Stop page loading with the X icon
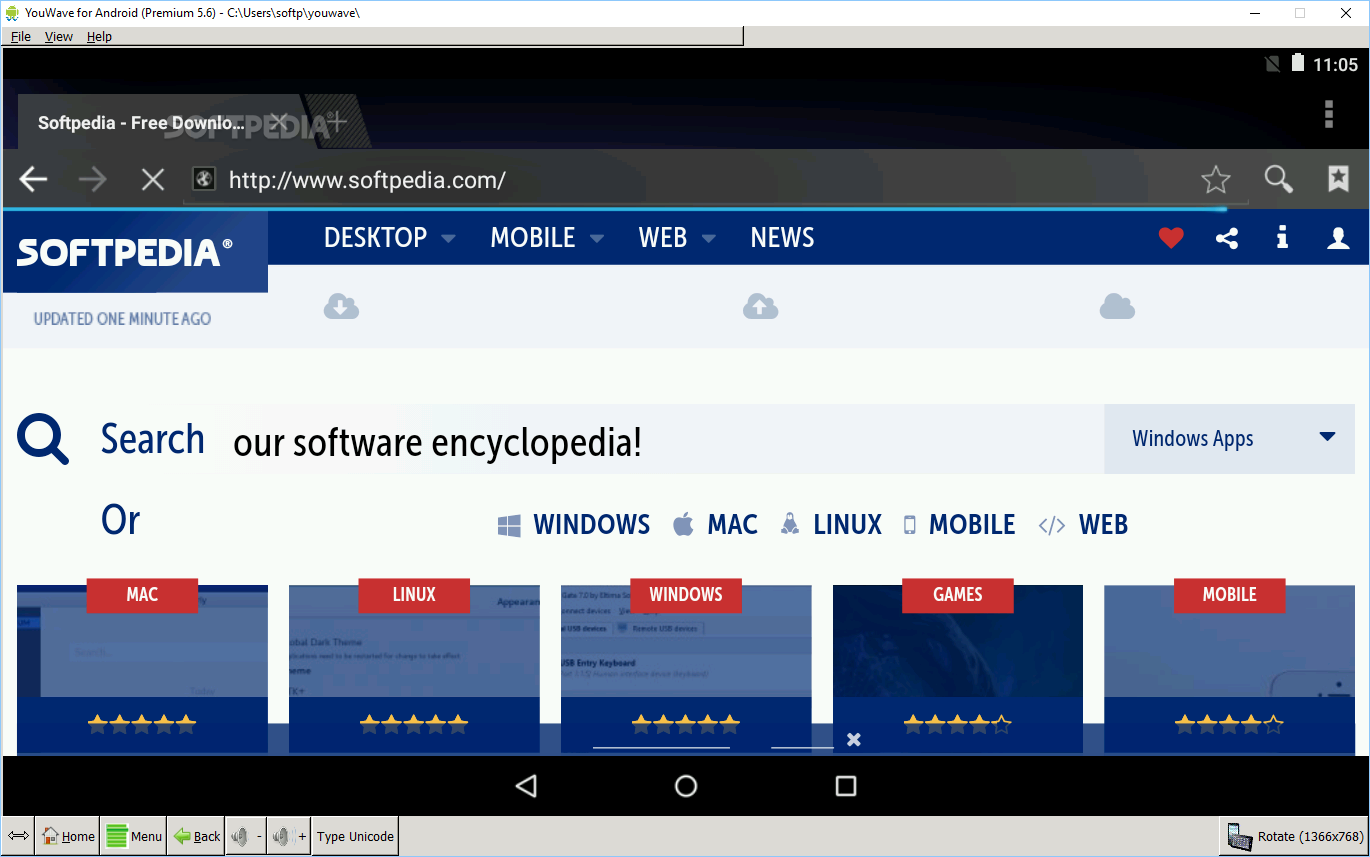1370x857 pixels. pyautogui.click(x=152, y=180)
